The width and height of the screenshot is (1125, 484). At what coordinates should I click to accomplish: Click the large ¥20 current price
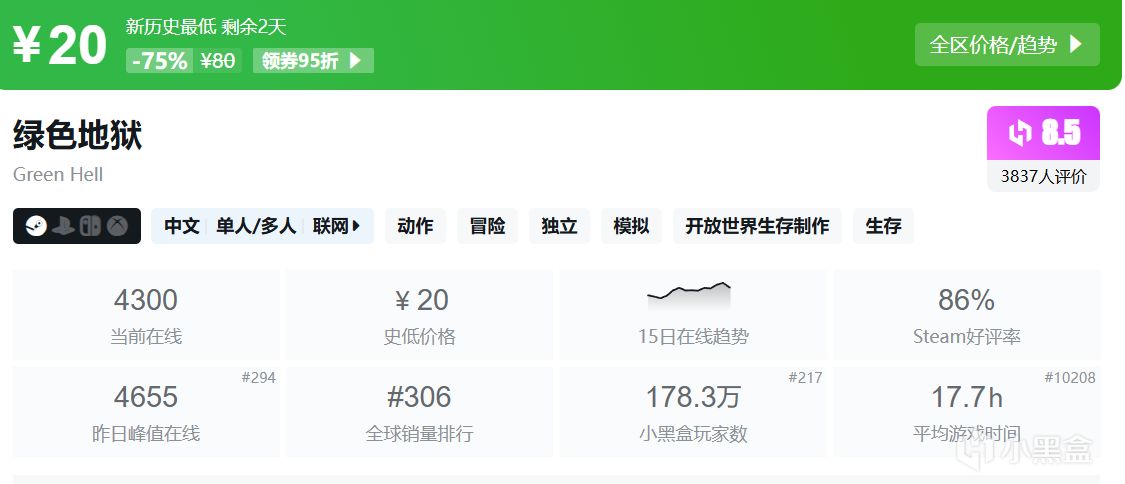(x=60, y=46)
